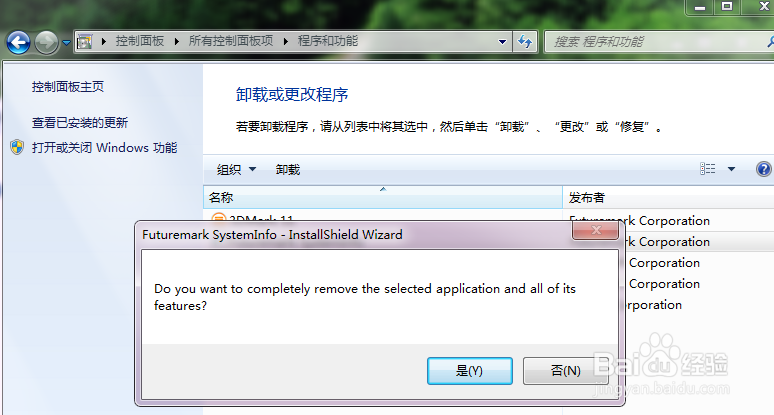Expand the view options dropdown arrow

coord(731,169)
